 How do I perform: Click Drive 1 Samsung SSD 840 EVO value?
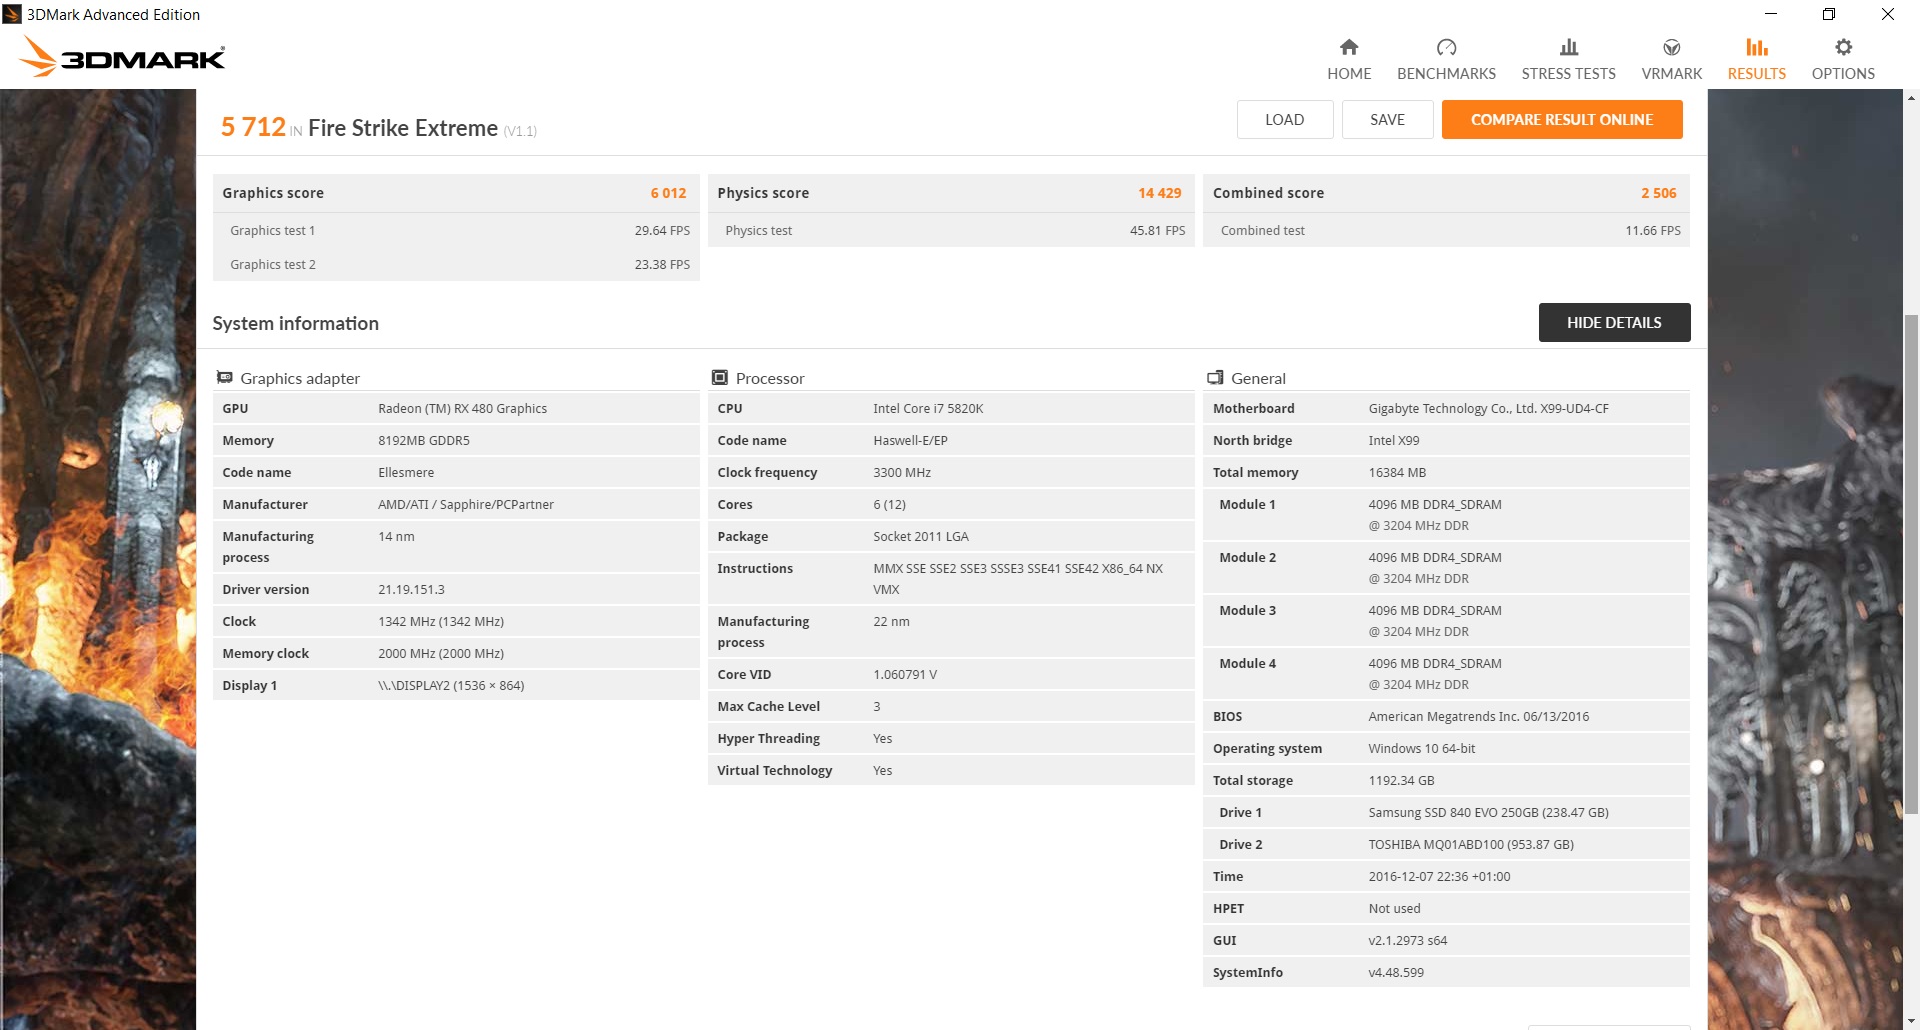(x=1489, y=812)
